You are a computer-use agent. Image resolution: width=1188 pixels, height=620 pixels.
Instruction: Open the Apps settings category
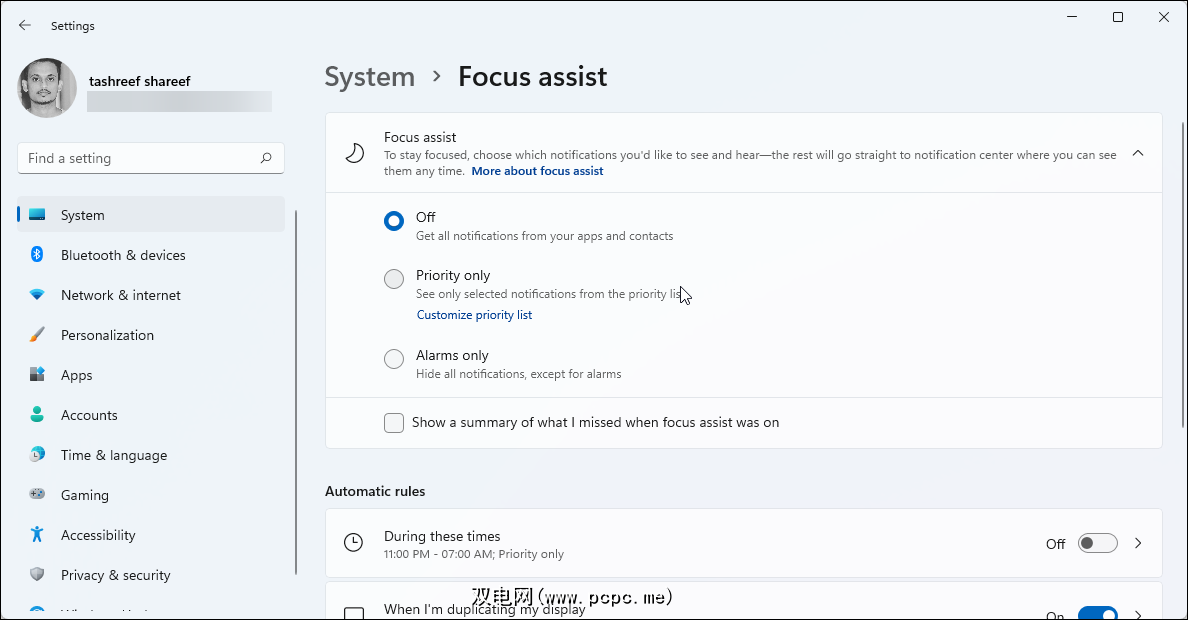(x=76, y=375)
